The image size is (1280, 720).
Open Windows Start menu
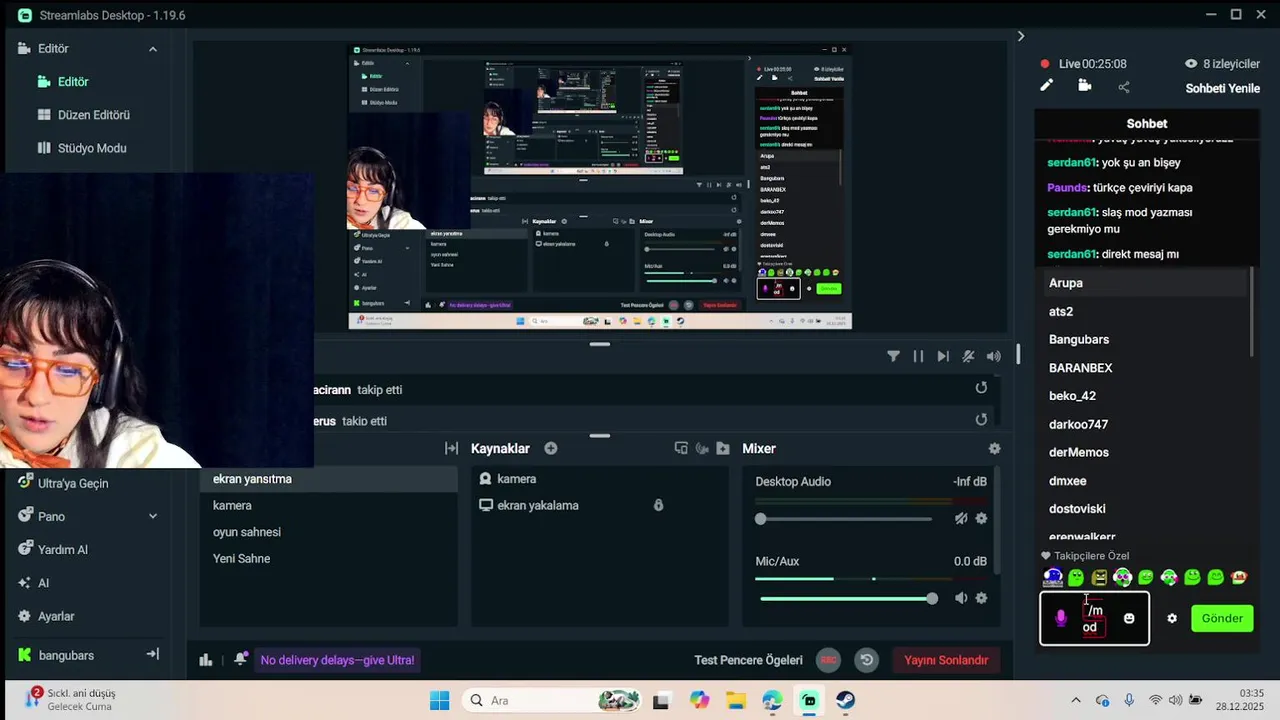439,700
